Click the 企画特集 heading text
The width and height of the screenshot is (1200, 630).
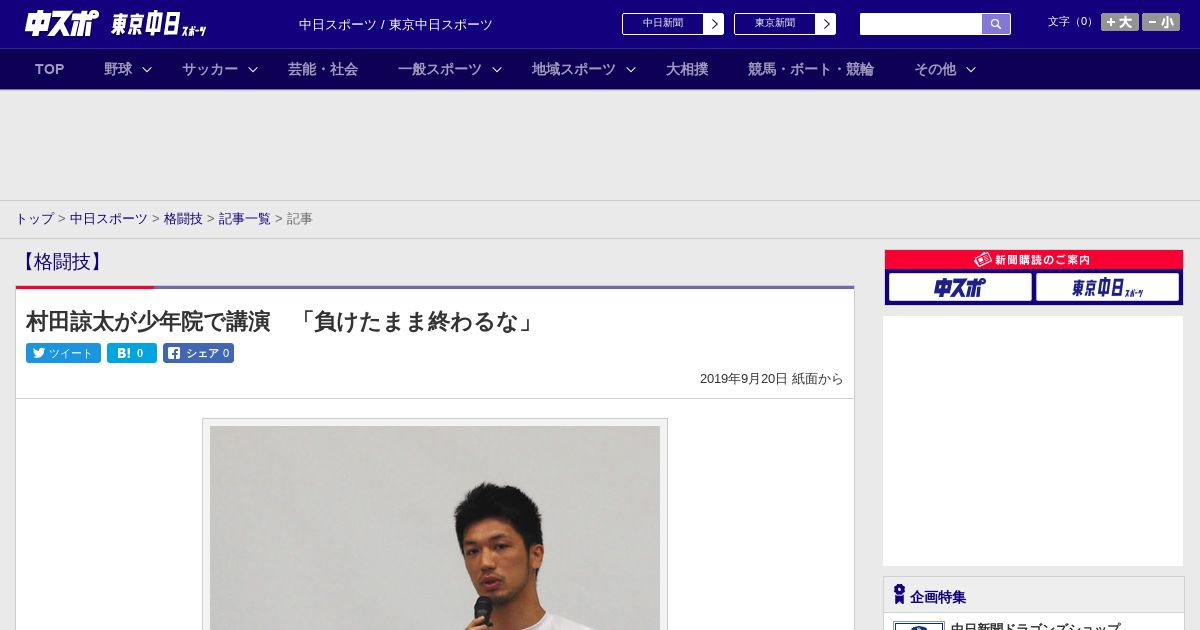938,597
